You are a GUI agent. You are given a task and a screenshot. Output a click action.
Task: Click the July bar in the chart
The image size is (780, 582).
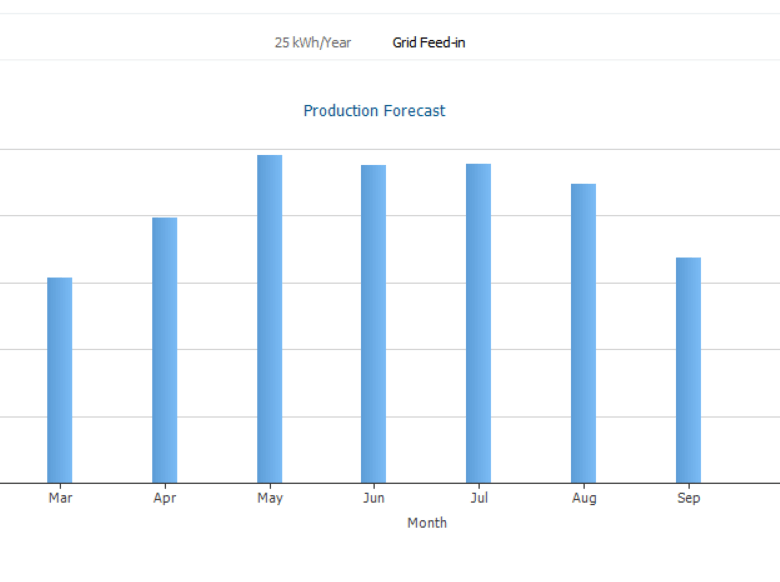click(x=478, y=323)
